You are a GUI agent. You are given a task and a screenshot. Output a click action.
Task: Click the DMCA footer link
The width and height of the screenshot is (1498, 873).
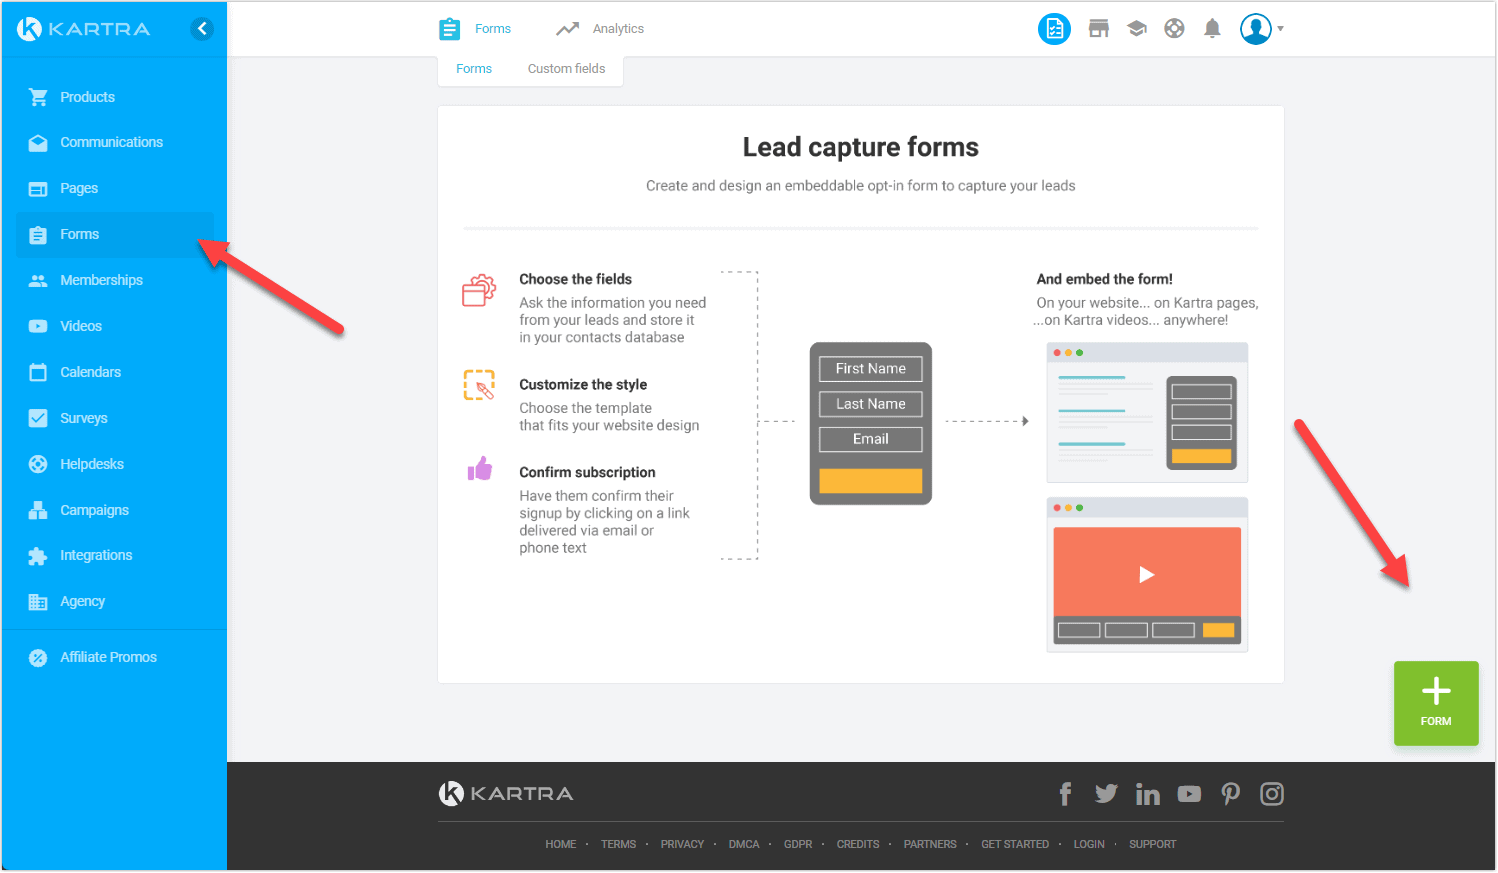[744, 845]
